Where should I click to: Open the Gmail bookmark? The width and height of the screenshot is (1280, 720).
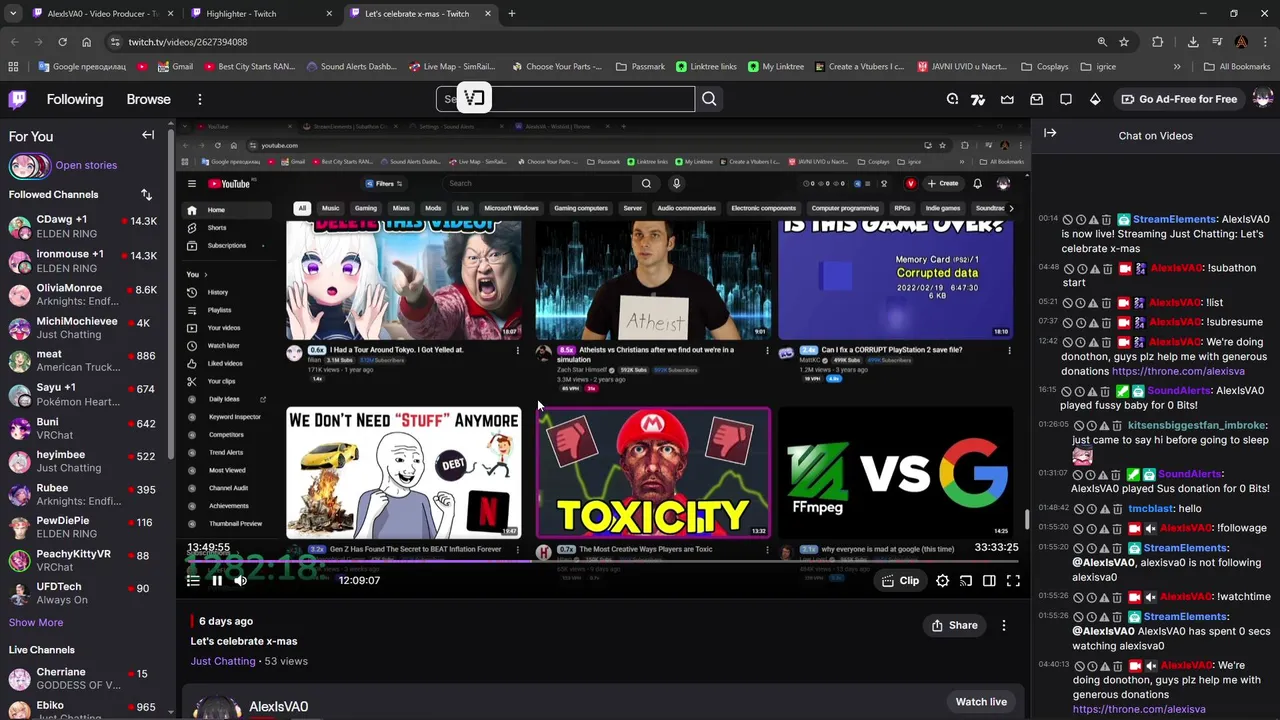tap(175, 66)
